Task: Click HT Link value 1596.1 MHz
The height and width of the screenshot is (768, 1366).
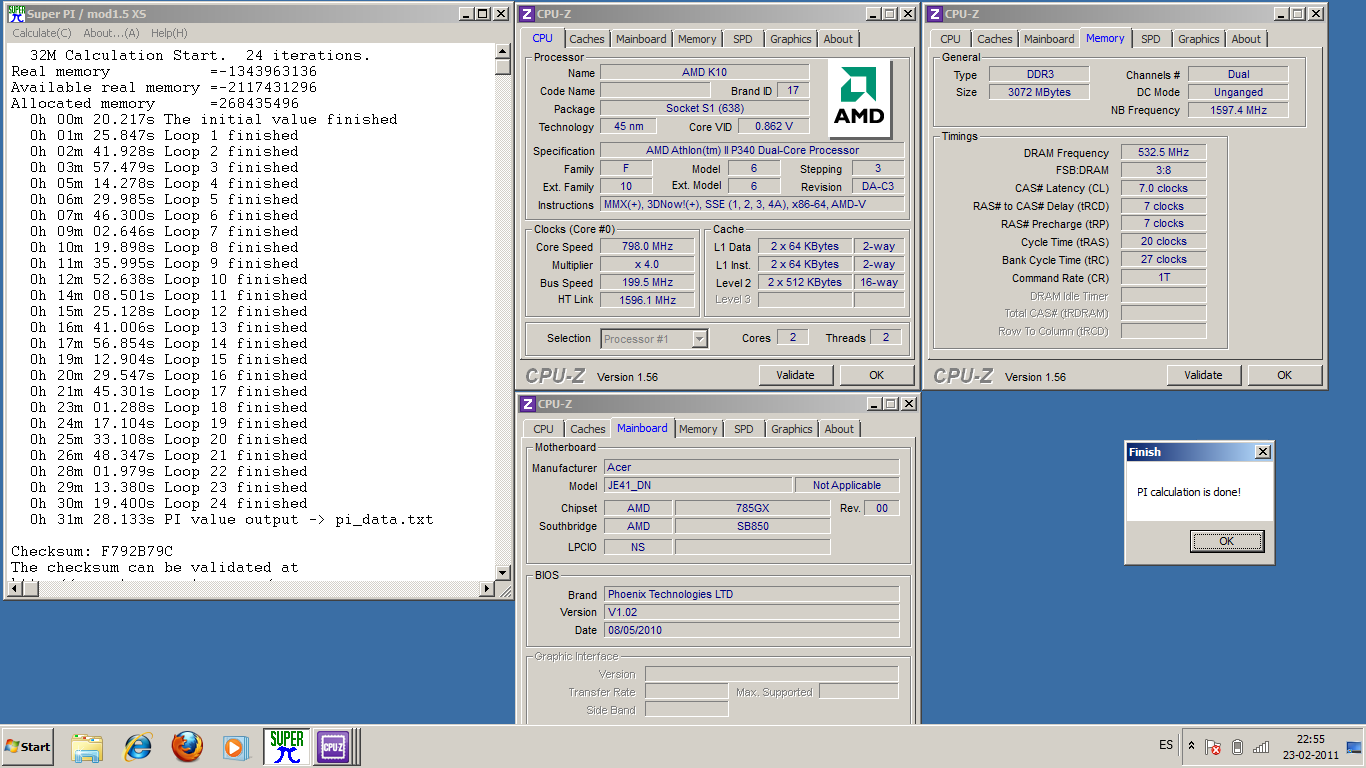Action: click(x=647, y=300)
